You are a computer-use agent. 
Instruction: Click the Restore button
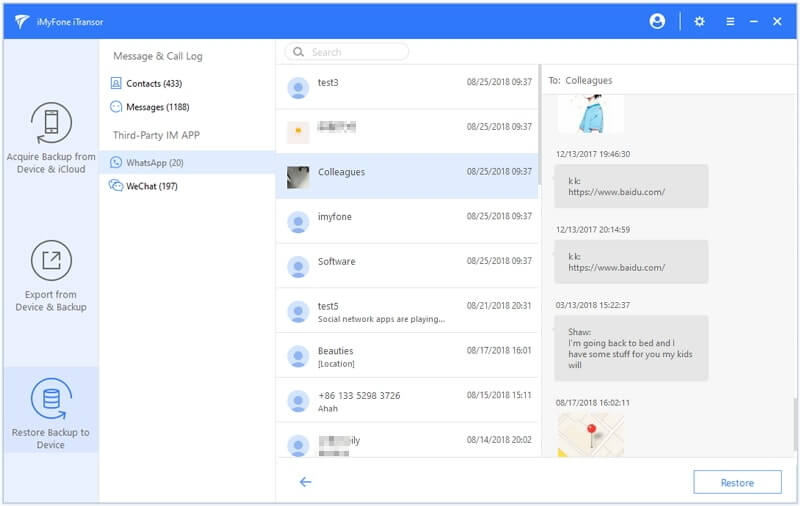coord(737,482)
